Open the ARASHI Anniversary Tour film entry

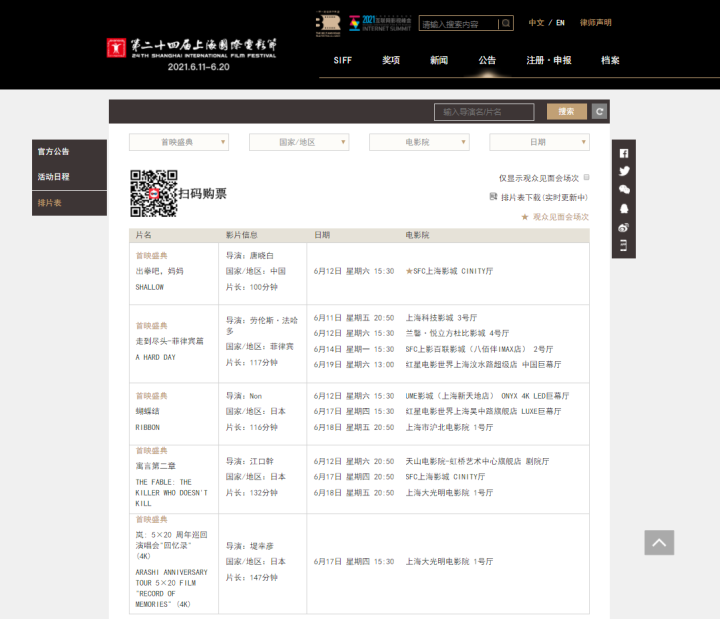tap(171, 588)
